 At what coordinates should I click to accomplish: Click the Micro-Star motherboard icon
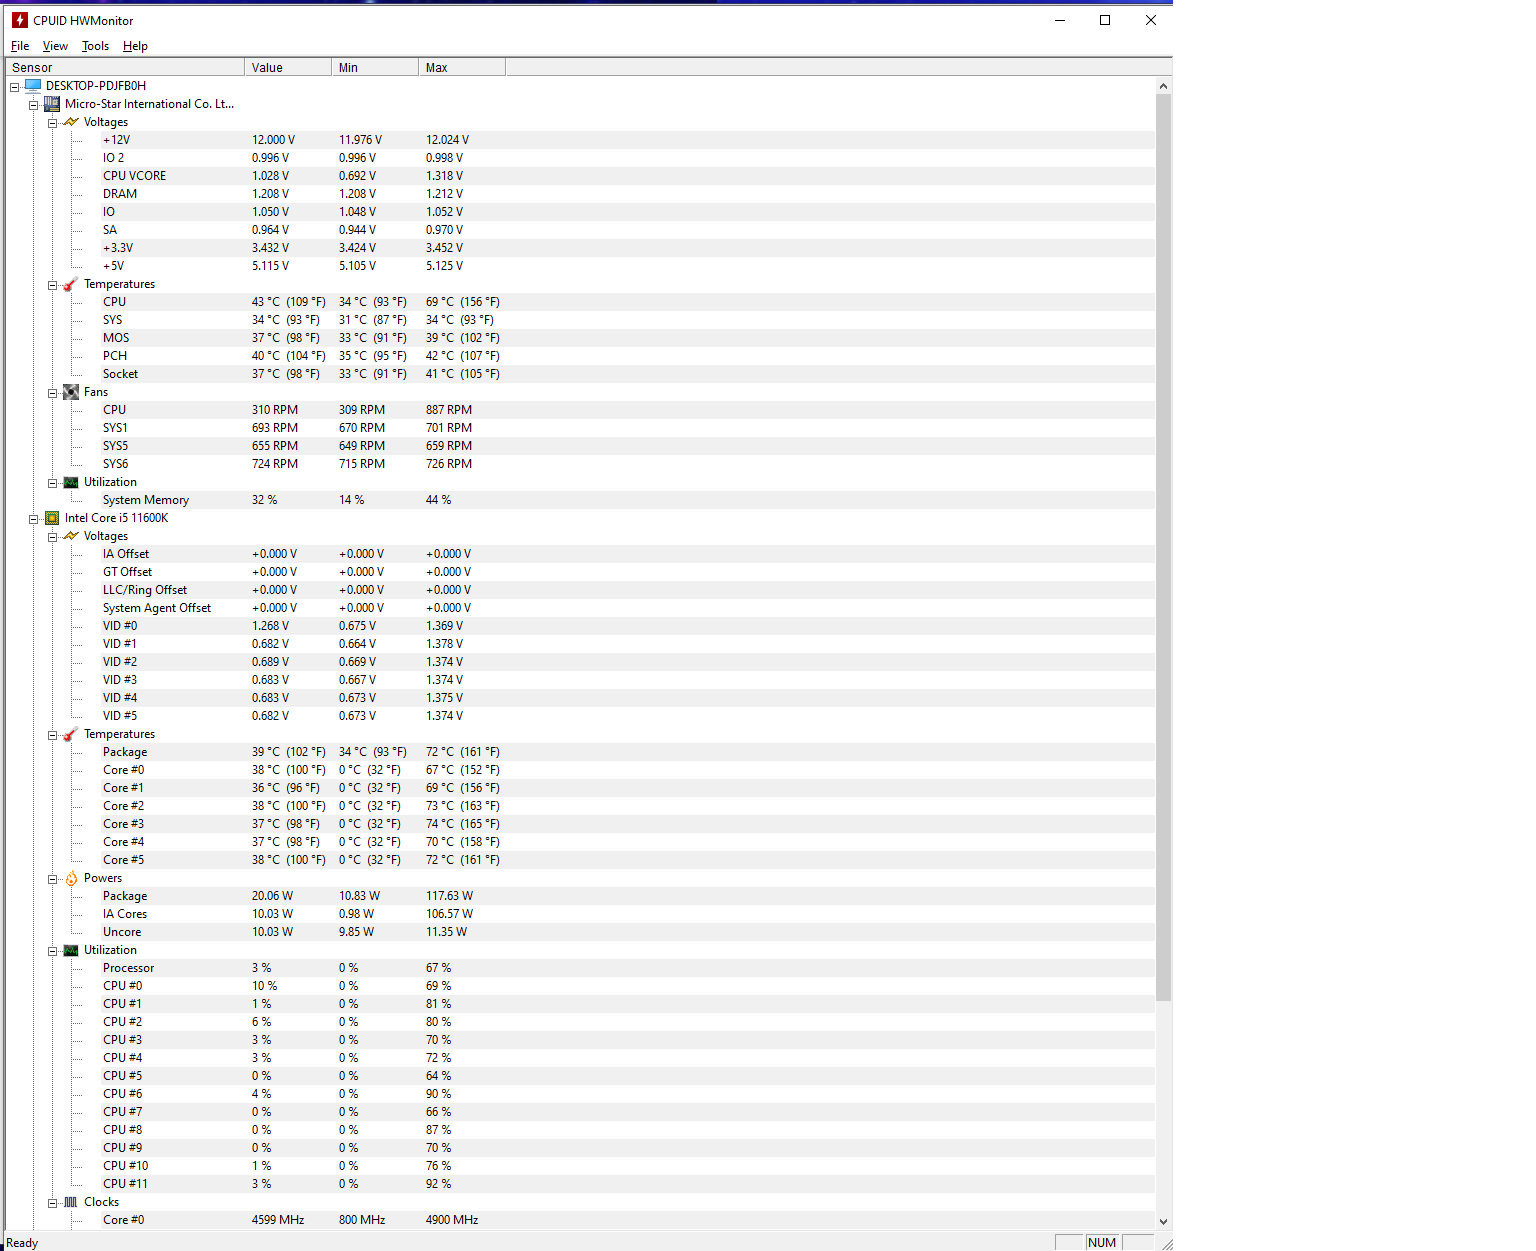click(x=52, y=104)
